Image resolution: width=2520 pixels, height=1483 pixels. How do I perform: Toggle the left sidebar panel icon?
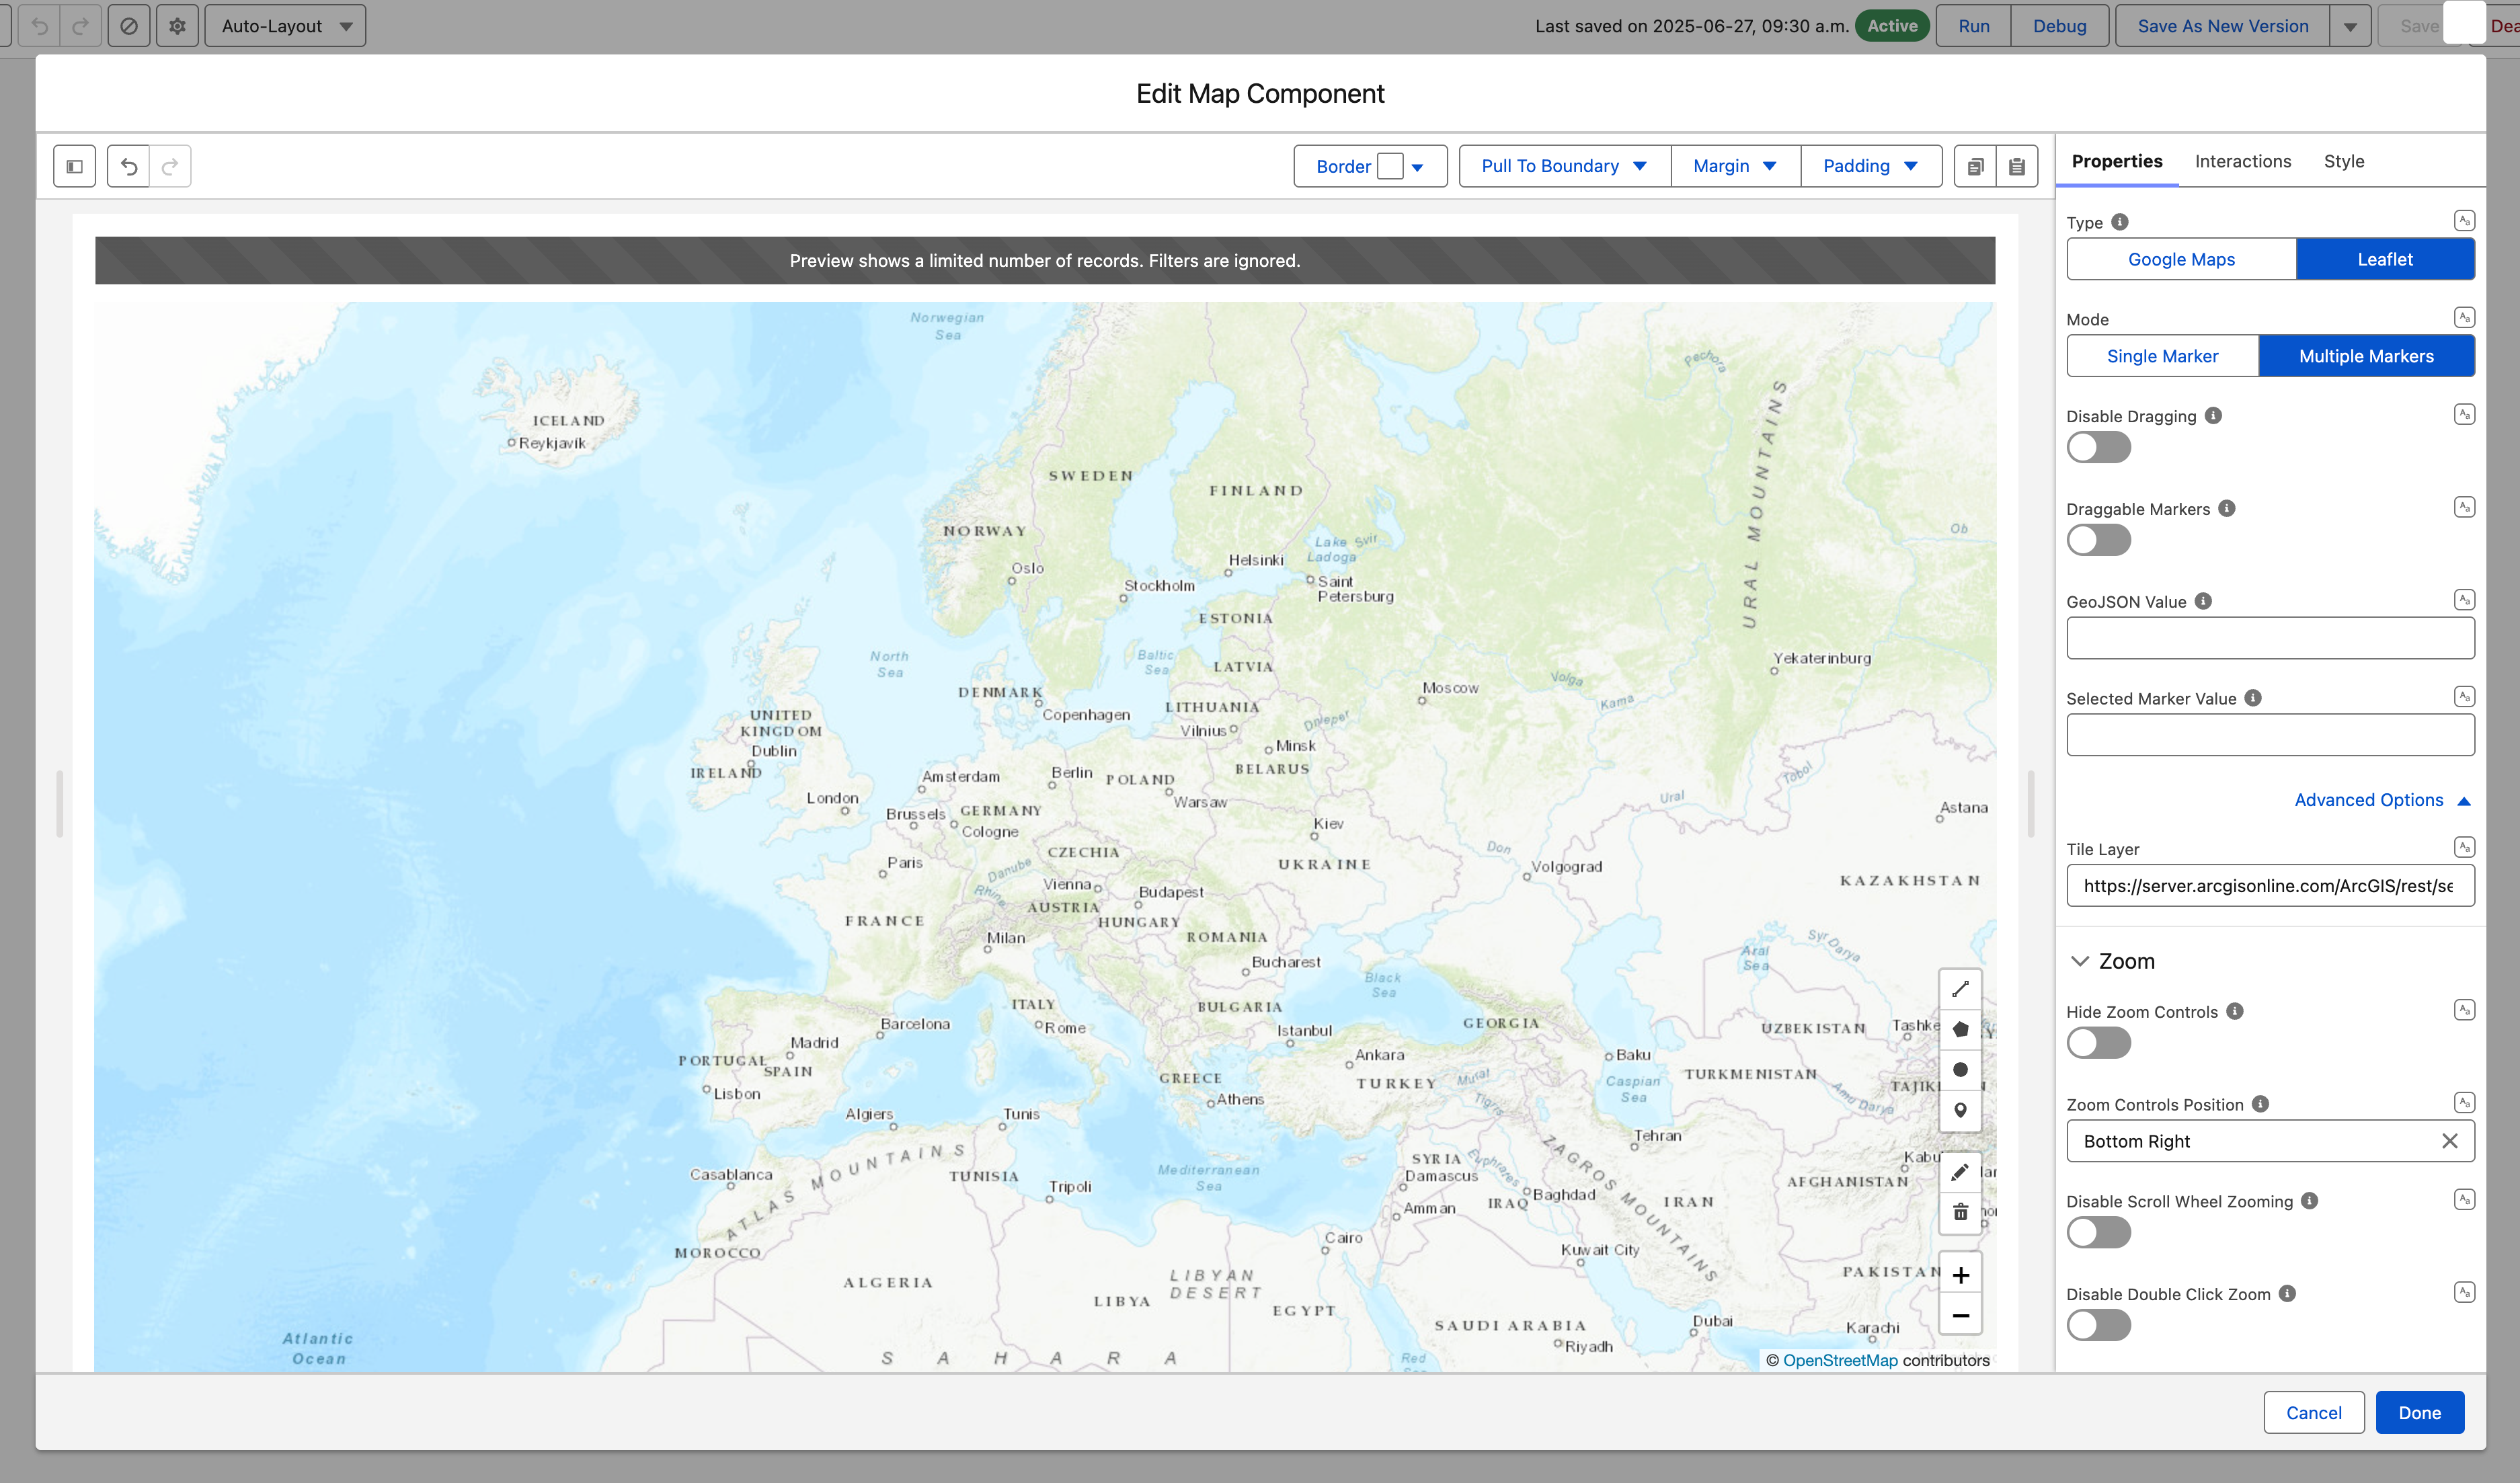click(74, 166)
